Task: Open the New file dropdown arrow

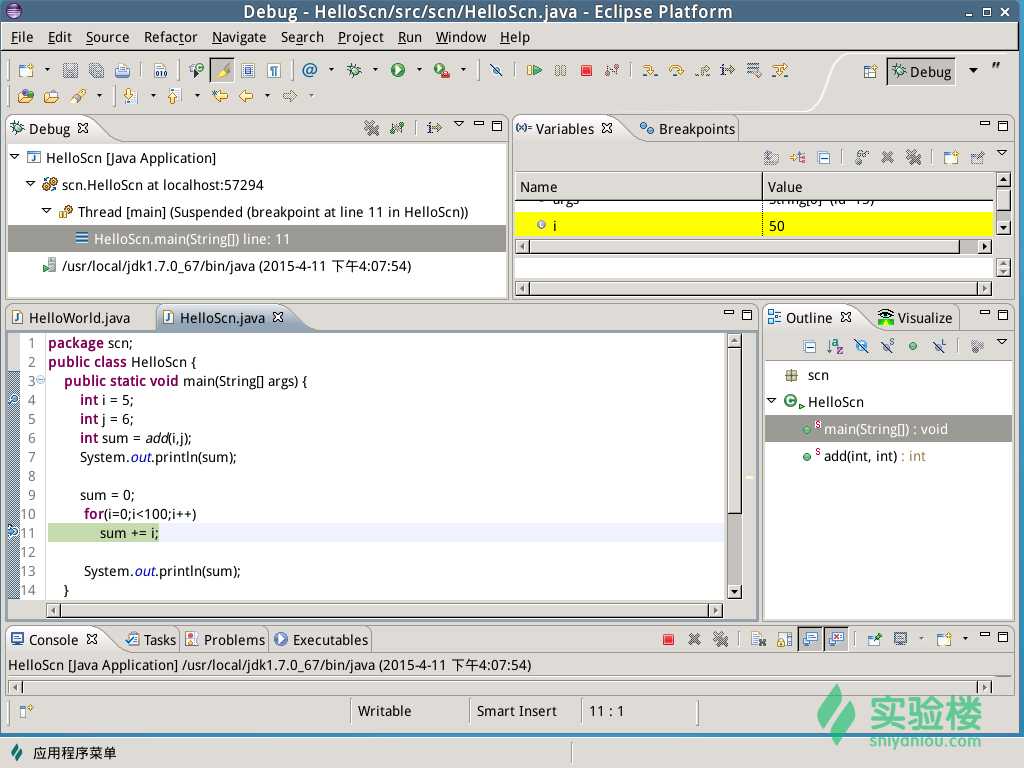Action: (x=47, y=70)
